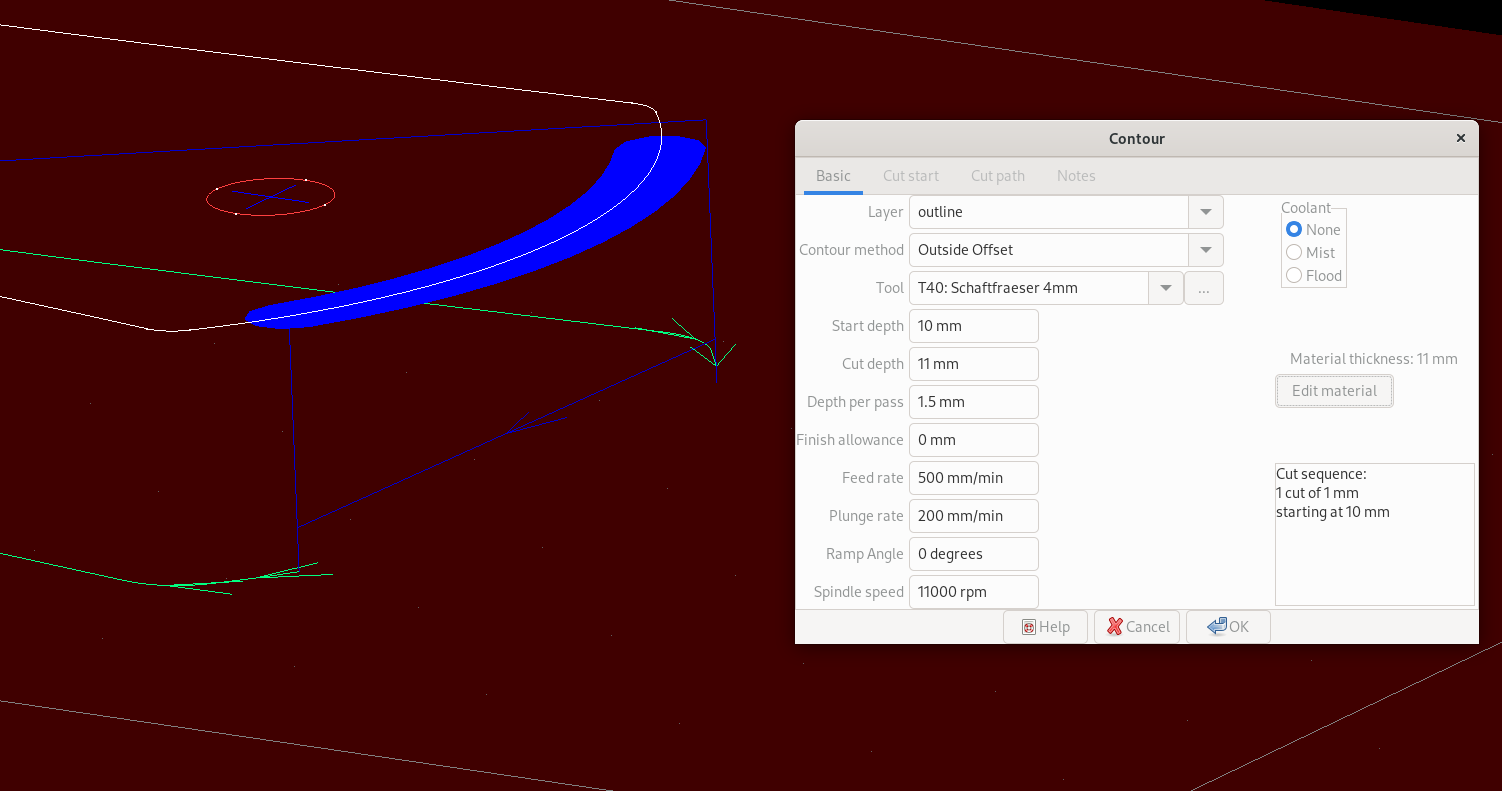The width and height of the screenshot is (1502, 791).
Task: Click the Start depth input field
Action: pos(973,326)
